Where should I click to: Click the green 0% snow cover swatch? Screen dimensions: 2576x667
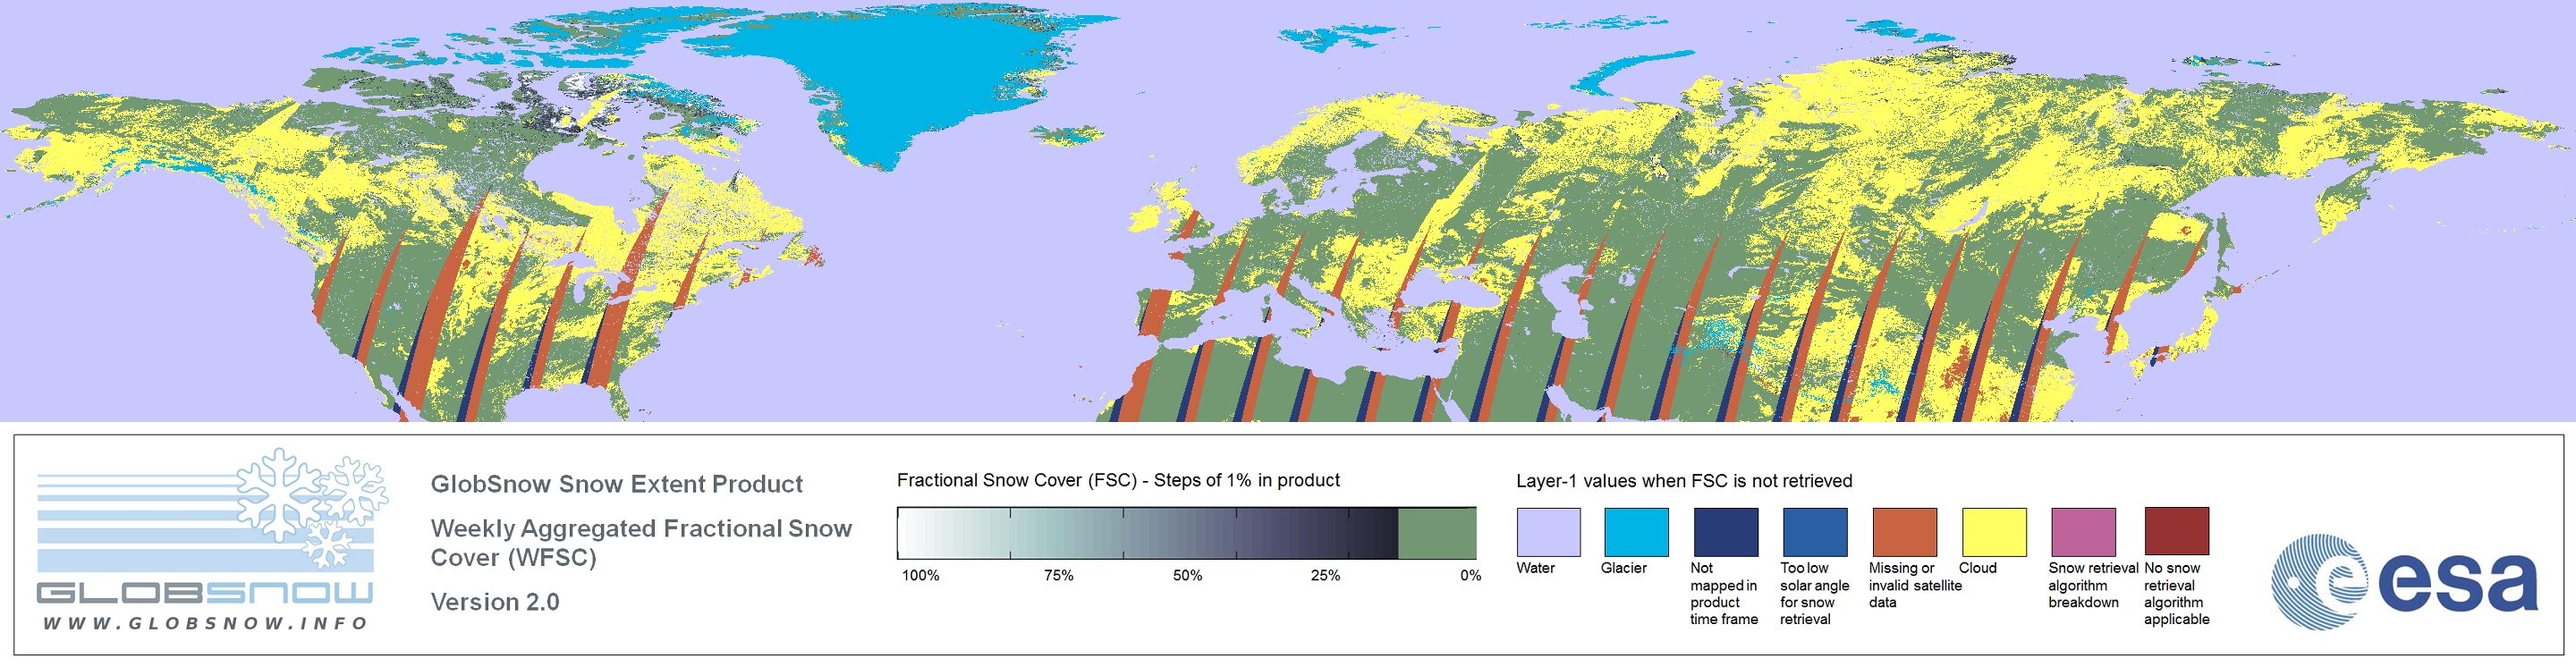1437,533
